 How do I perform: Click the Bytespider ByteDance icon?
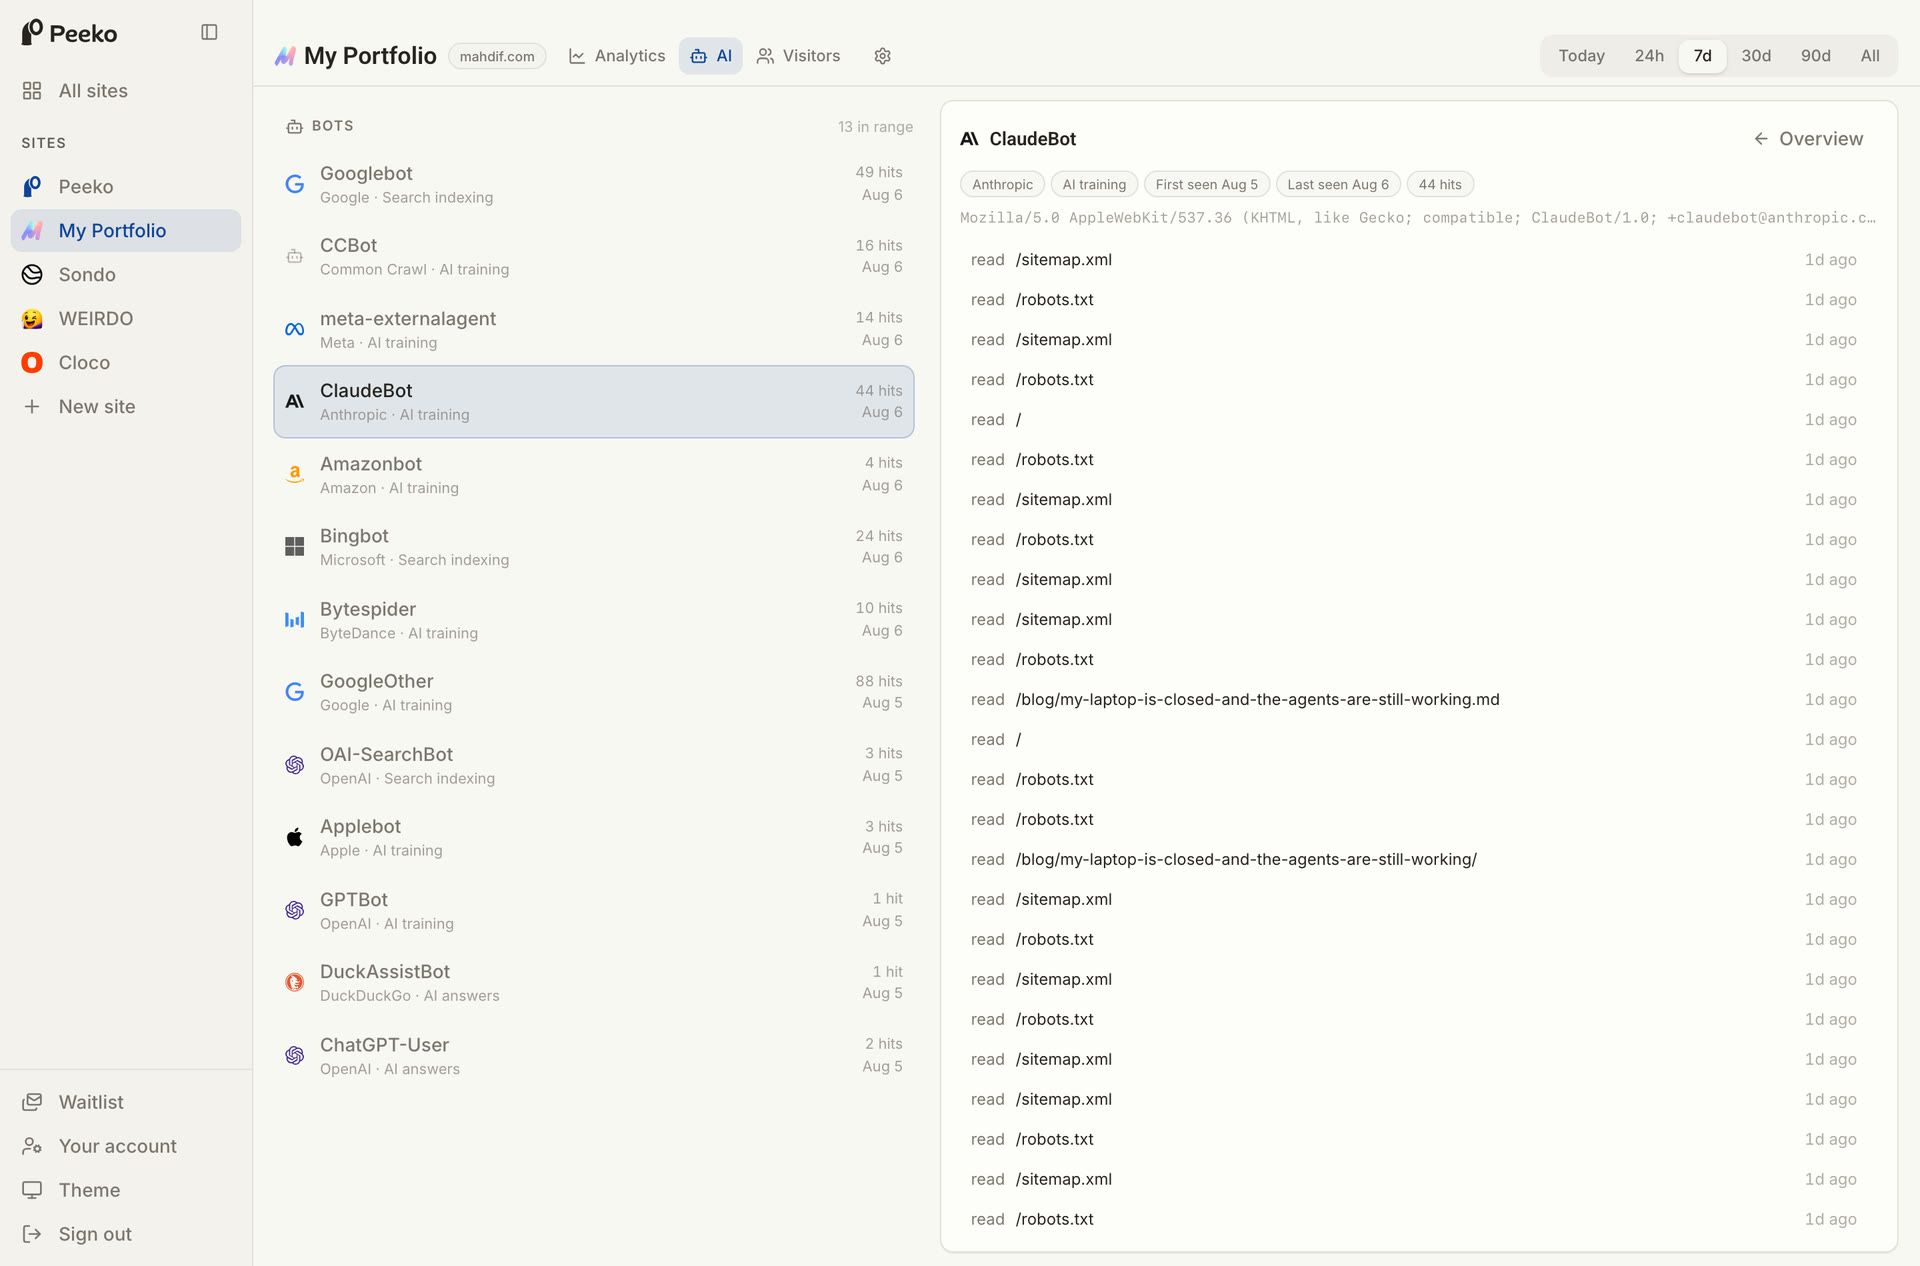pos(294,620)
